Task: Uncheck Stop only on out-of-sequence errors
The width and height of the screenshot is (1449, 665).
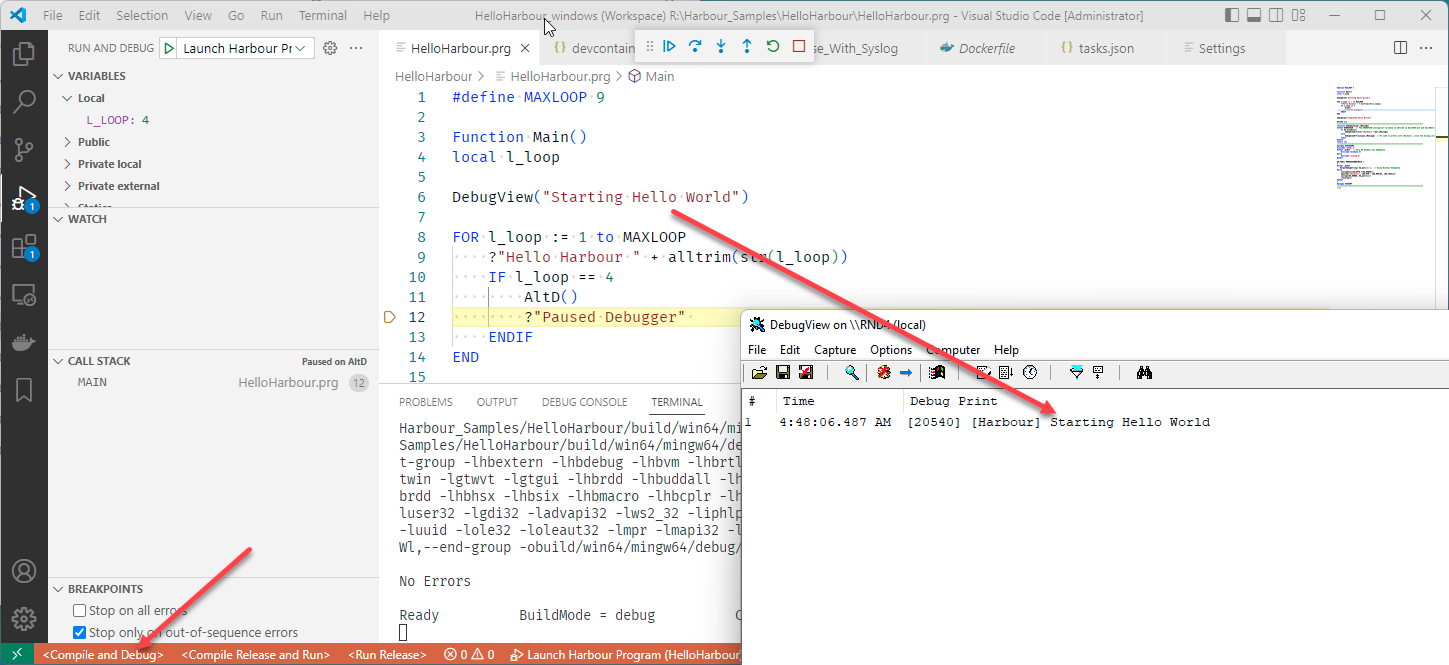Action: click(80, 632)
